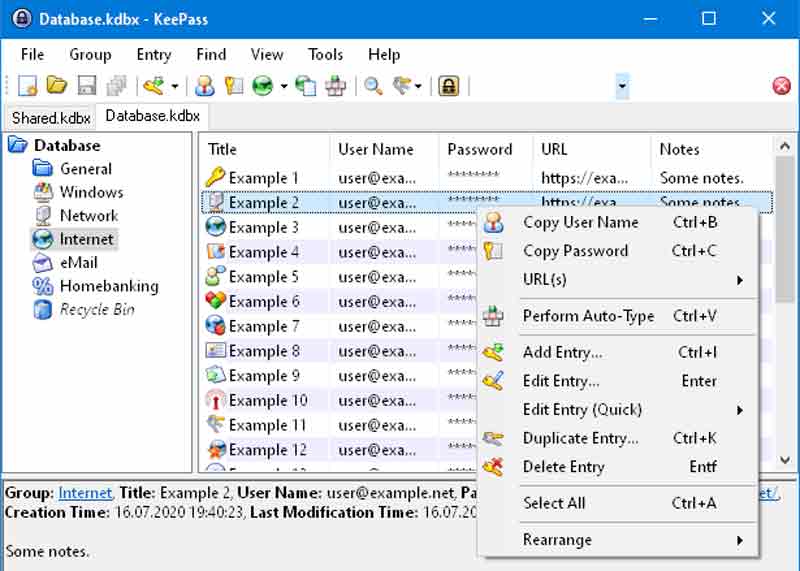Click Copy Password toolbar icon

234,86
